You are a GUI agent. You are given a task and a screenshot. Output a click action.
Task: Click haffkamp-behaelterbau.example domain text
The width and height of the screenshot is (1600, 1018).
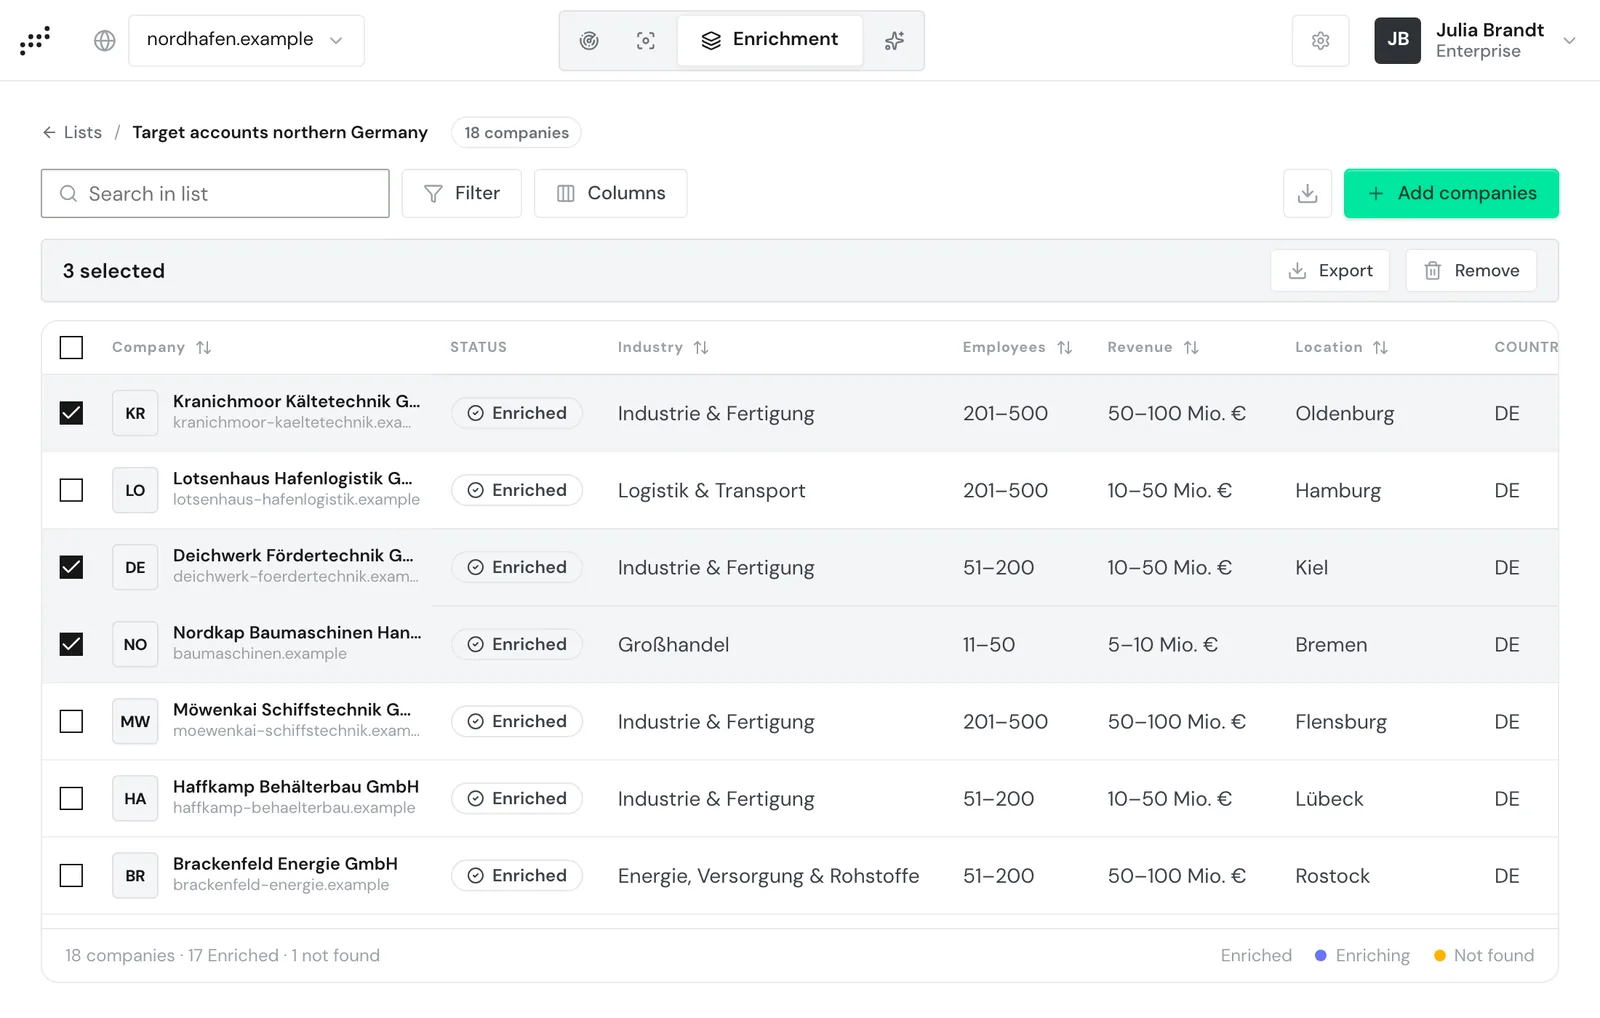[x=294, y=808]
